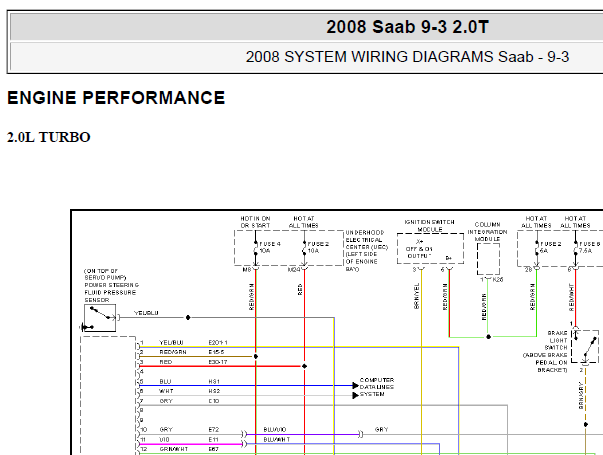Click 'HOT AT ALL TIMES' above Fuse 2 10A

303,222
